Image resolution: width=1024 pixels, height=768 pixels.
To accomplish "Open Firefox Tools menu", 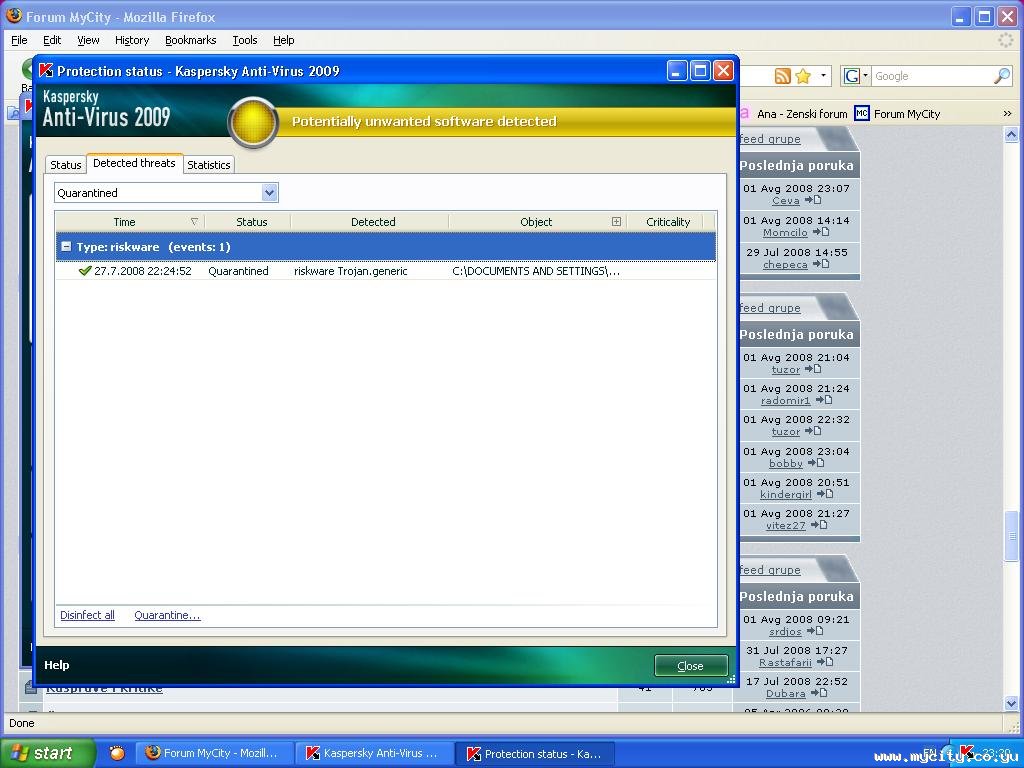I will pos(245,40).
